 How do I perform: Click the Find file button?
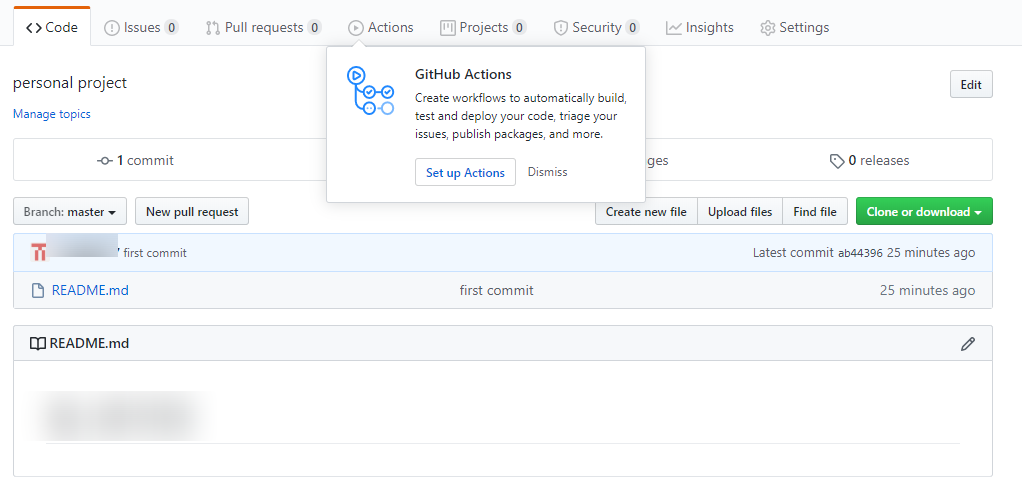pos(815,211)
